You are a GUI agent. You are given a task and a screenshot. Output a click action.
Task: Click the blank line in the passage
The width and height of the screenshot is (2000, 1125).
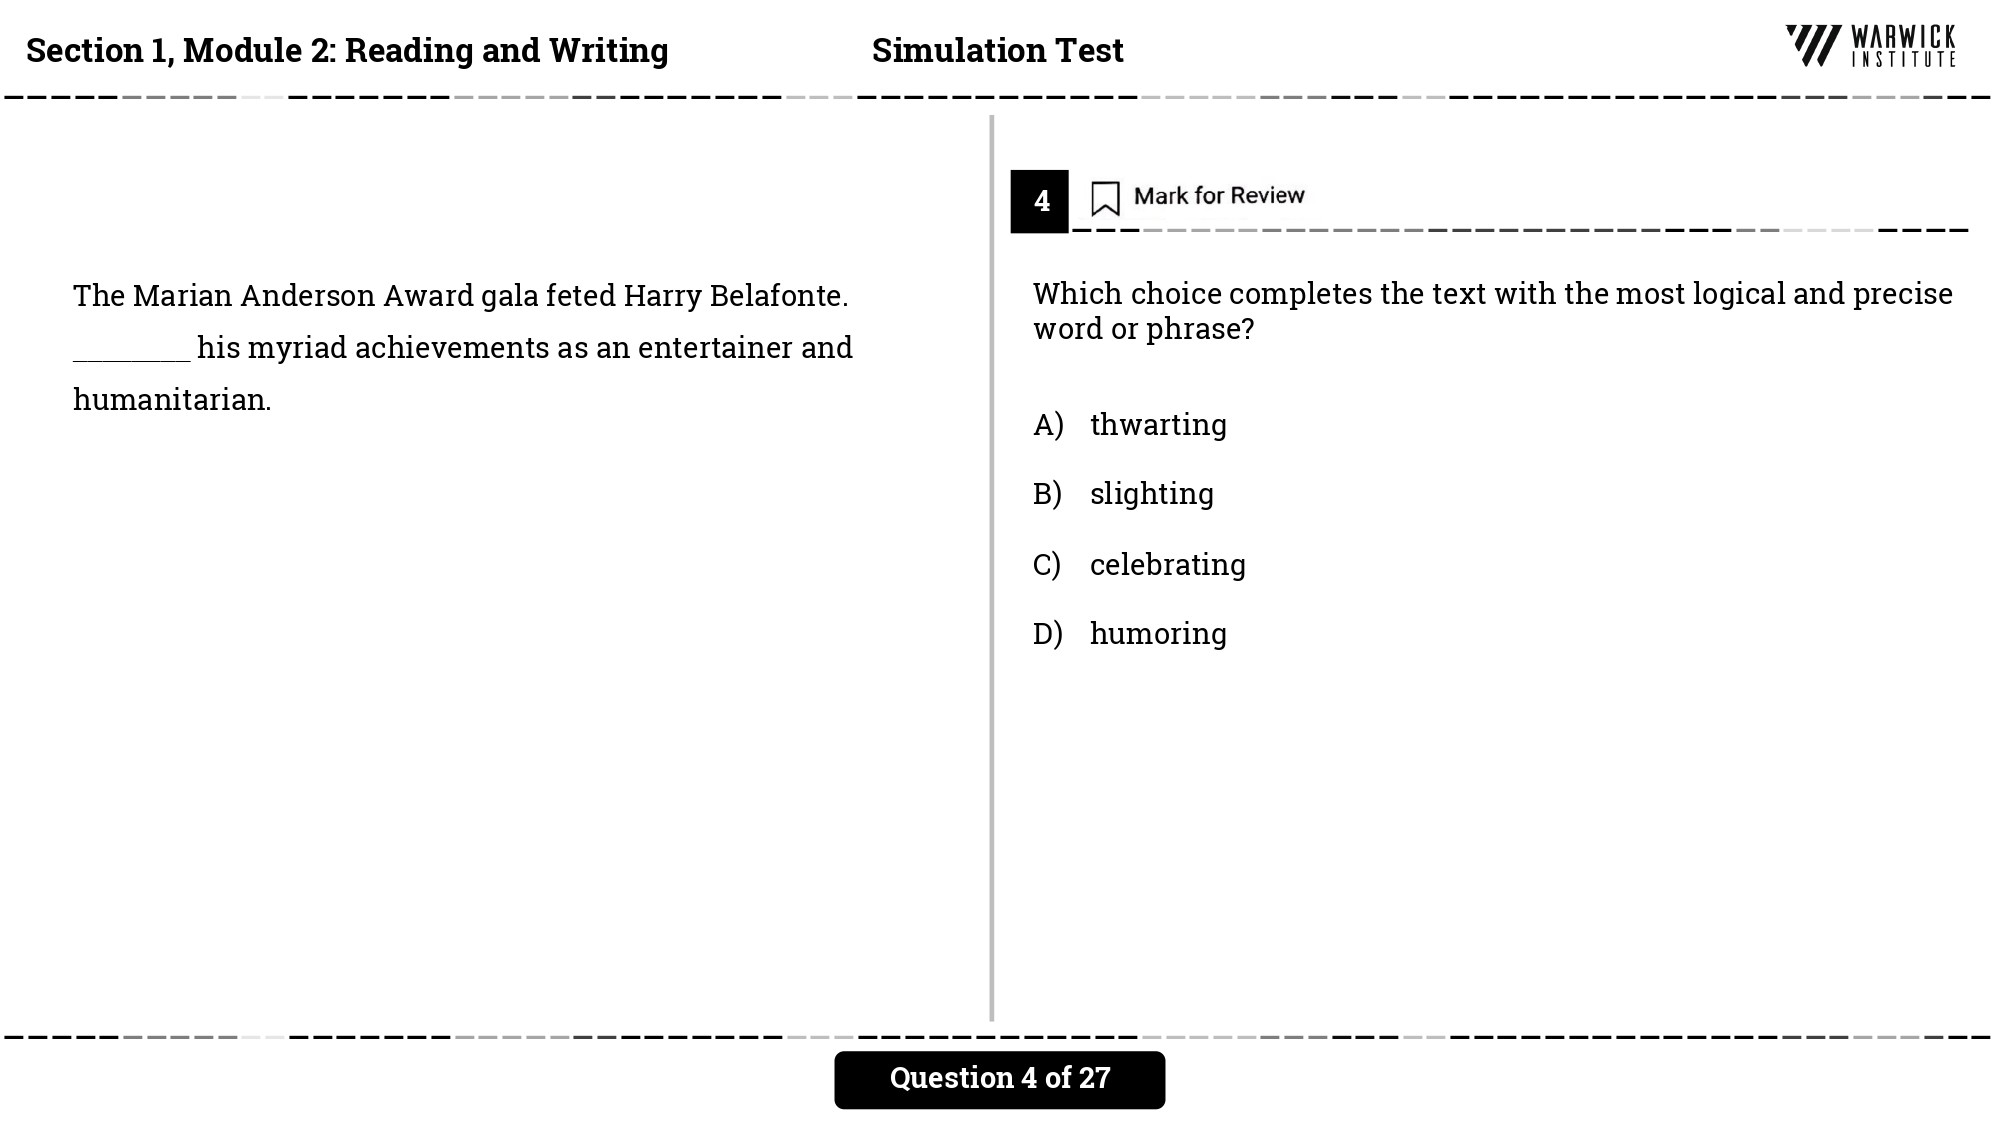[131, 351]
